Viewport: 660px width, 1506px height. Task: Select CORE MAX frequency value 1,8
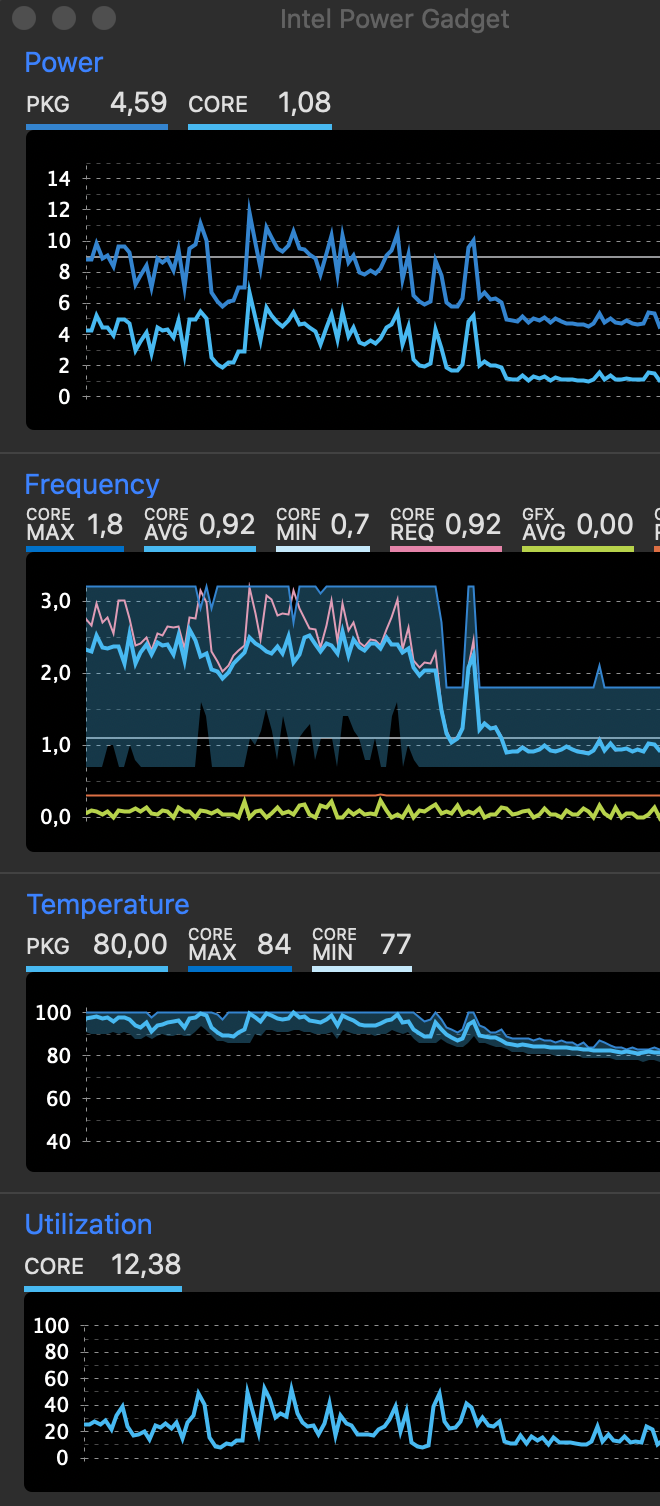(x=104, y=524)
